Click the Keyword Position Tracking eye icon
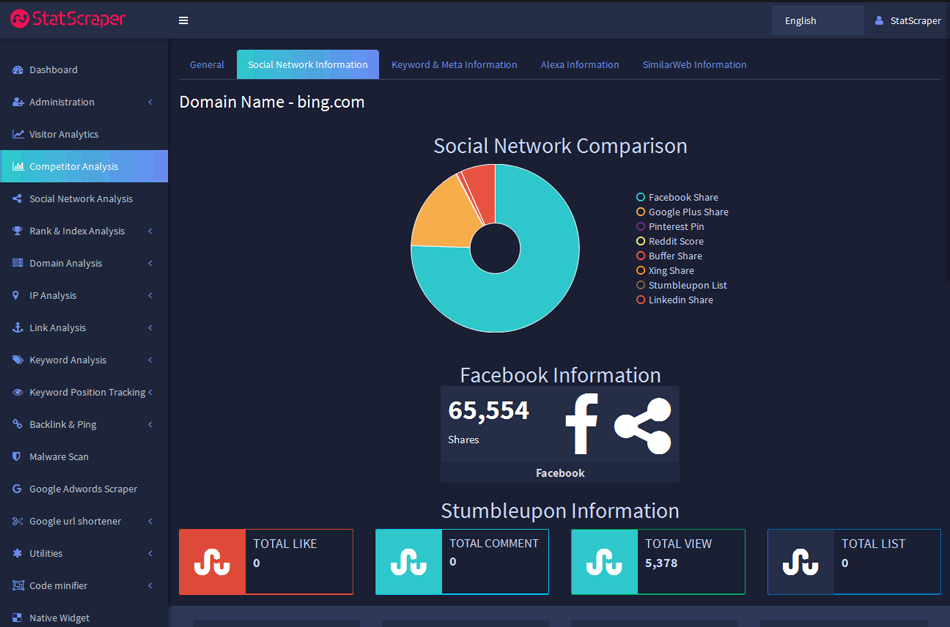This screenshot has width=950, height=627. (18, 392)
